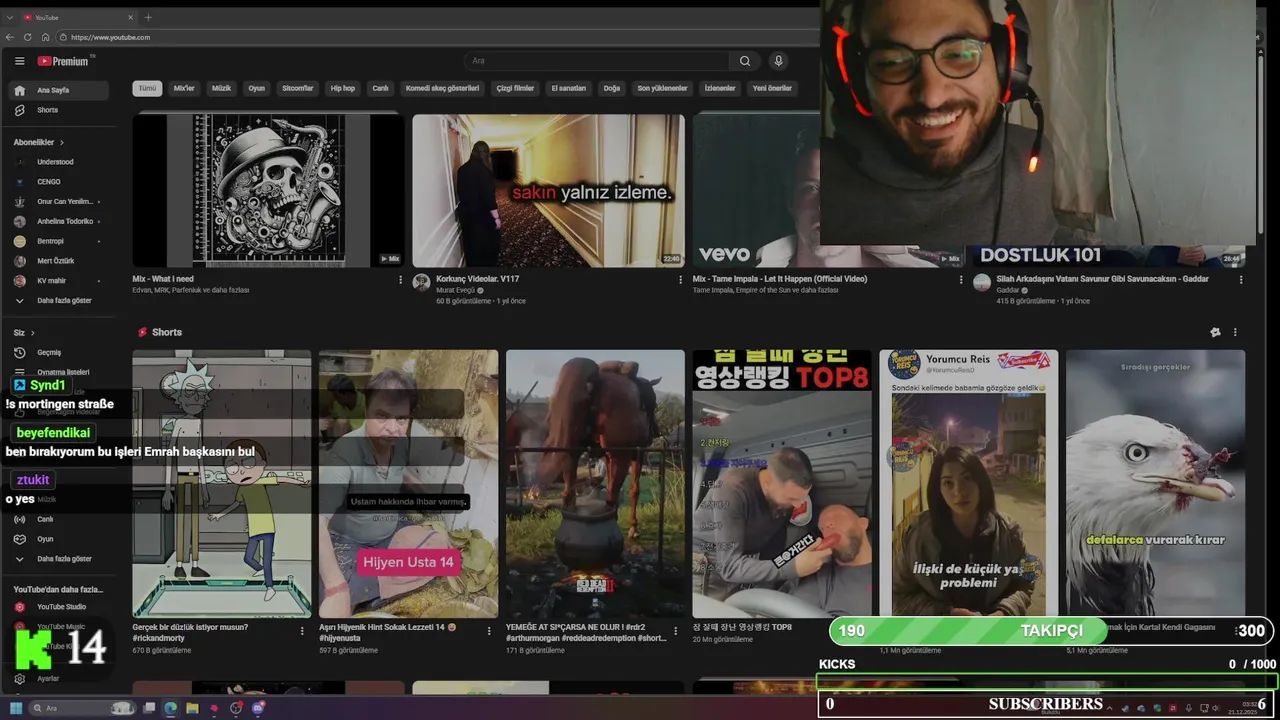The width and height of the screenshot is (1280, 720).
Task: Go back with the browser back arrow
Action: point(10,37)
